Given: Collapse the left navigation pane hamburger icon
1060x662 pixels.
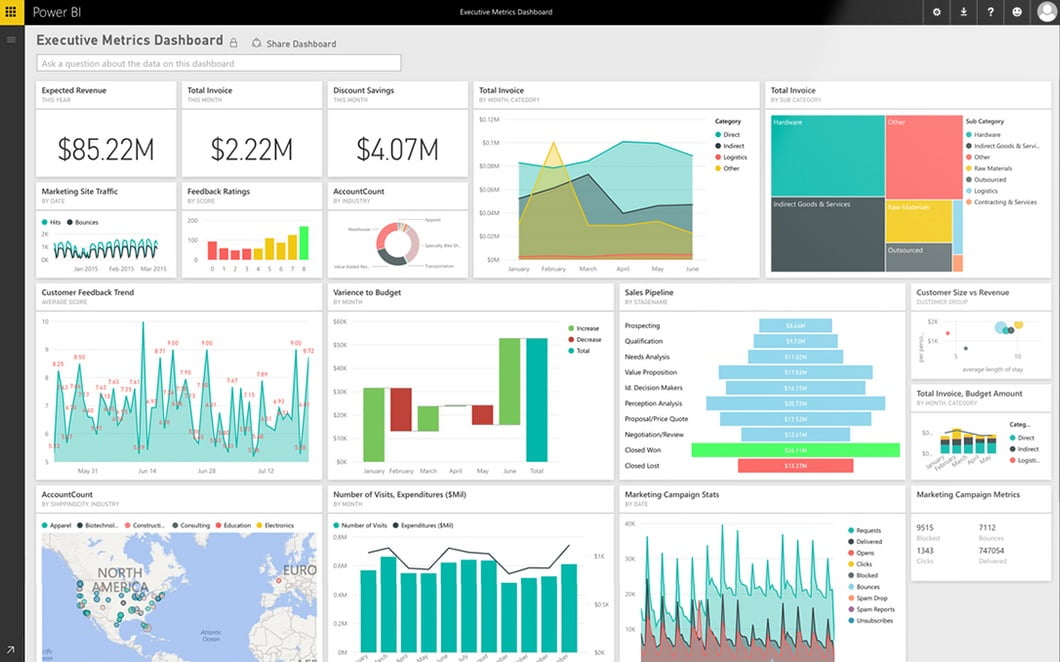Looking at the screenshot, I should (11, 38).
